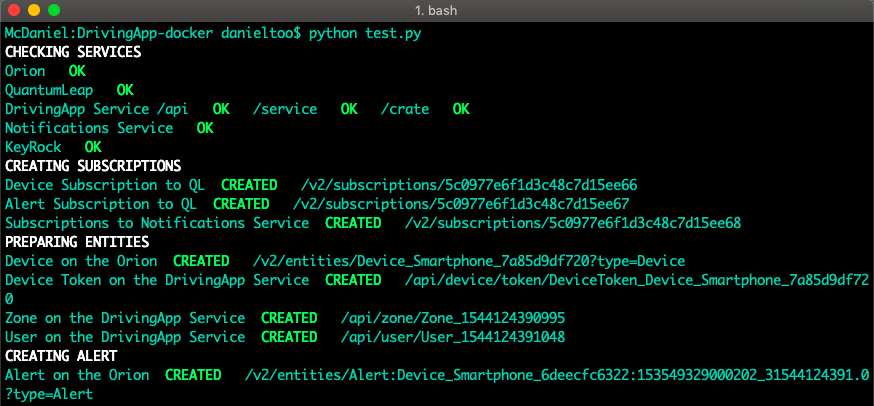Click the OK status beside QuantumLeap
This screenshot has width=874, height=406.
pyautogui.click(x=125, y=90)
